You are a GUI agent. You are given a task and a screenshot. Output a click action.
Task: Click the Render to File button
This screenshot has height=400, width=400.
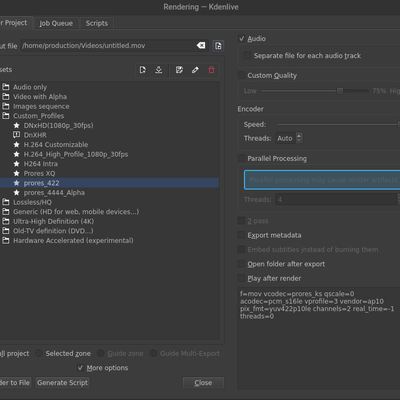(15, 383)
